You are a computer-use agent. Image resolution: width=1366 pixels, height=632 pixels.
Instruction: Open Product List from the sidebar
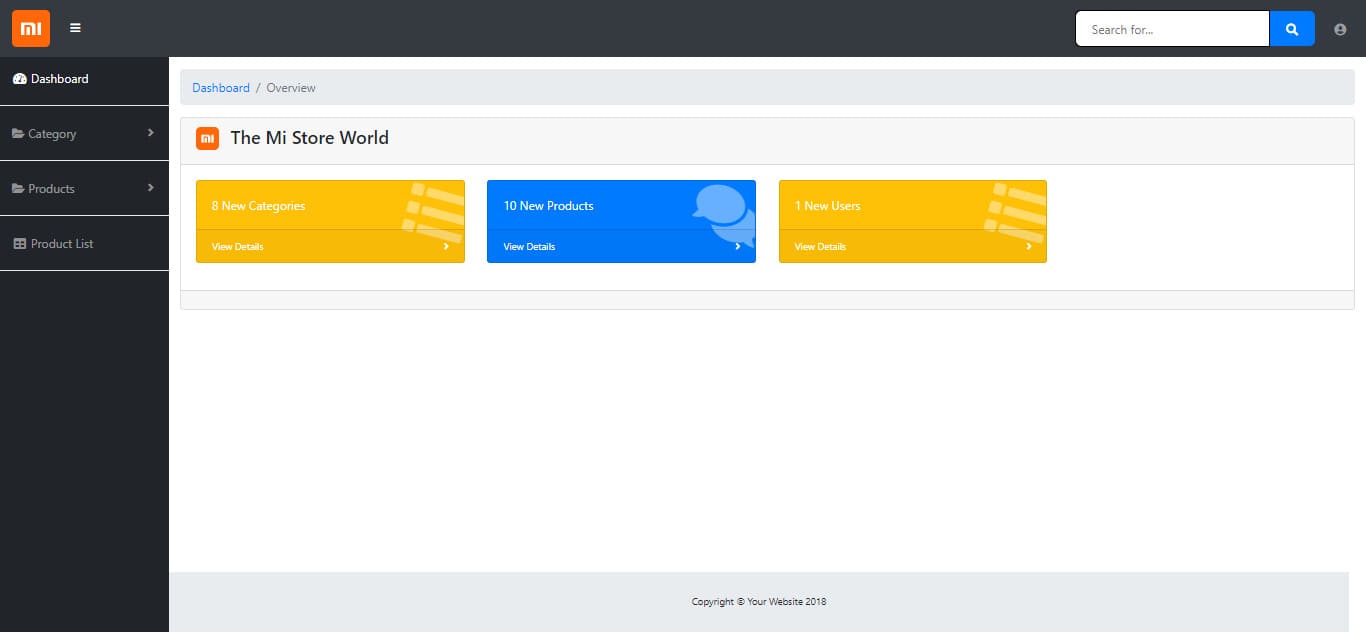pyautogui.click(x=62, y=243)
